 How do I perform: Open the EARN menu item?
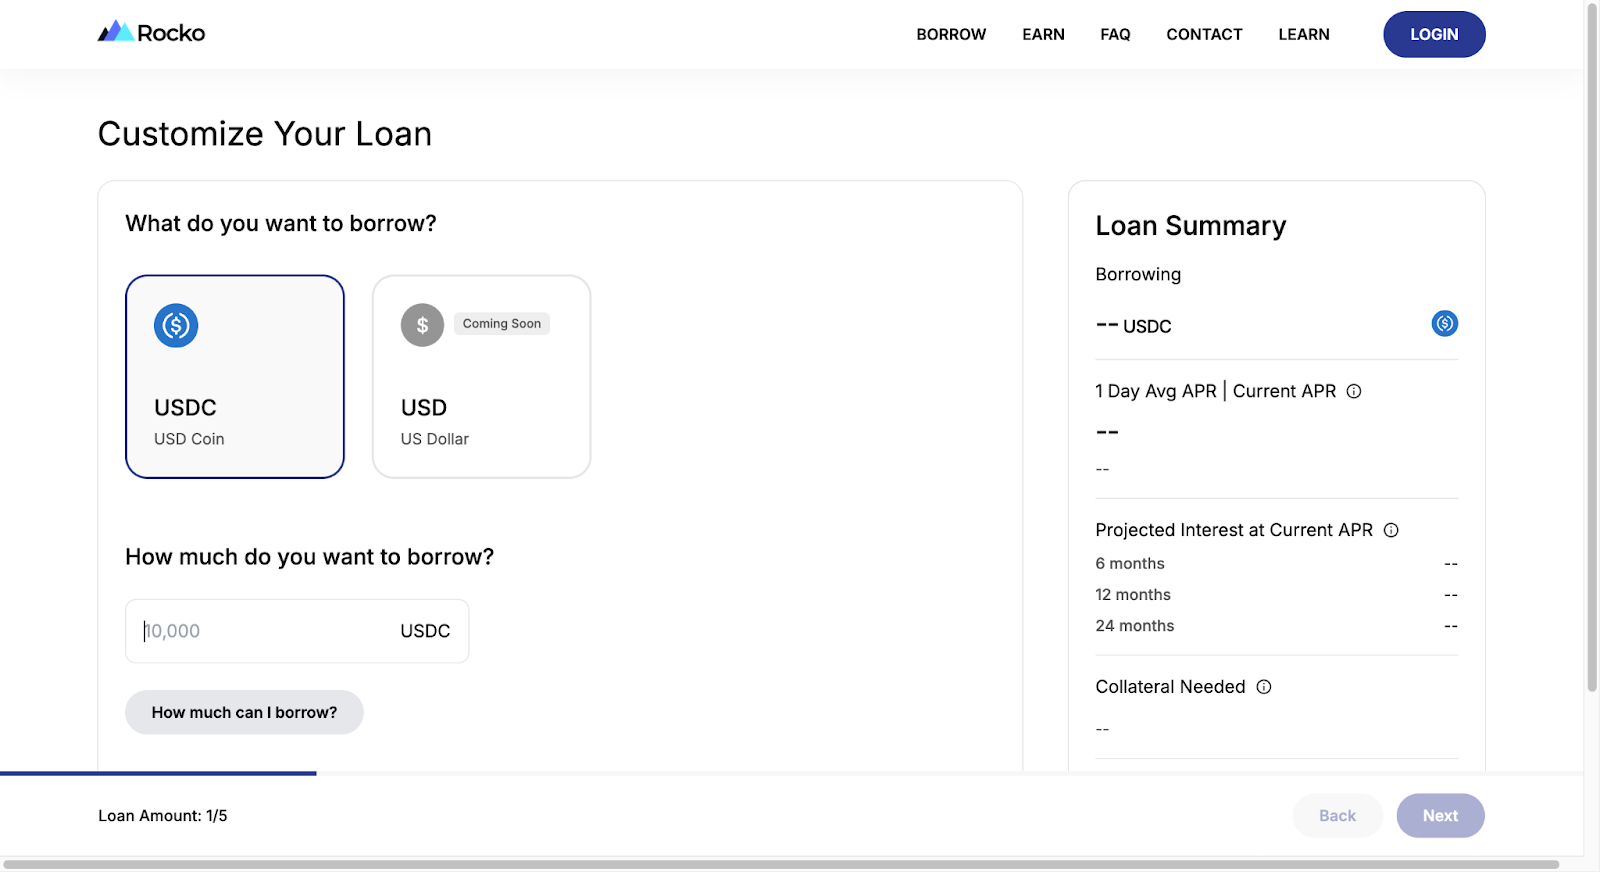(1043, 34)
